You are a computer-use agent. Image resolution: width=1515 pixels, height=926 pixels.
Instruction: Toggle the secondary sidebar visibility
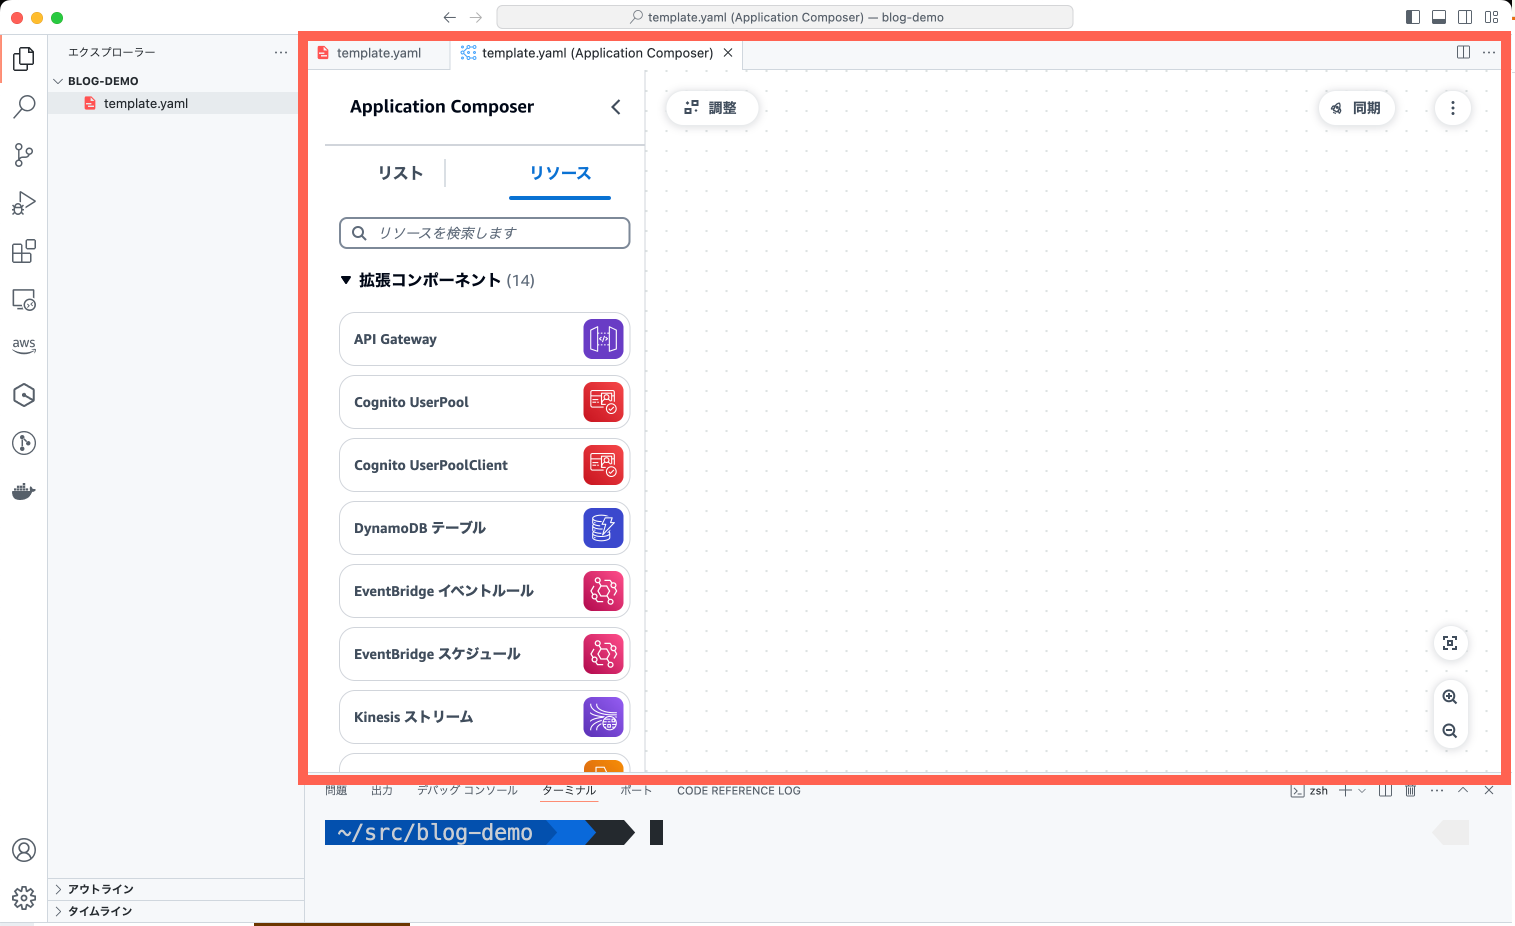pyautogui.click(x=1465, y=17)
